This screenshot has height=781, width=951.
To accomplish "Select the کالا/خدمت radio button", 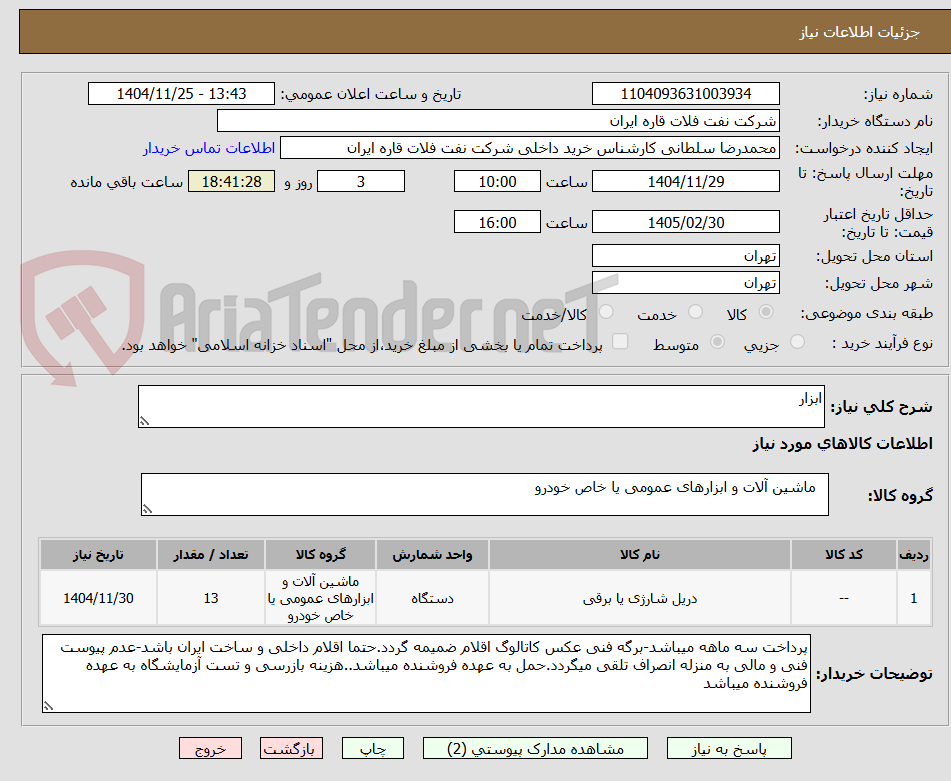I will click(606, 312).
